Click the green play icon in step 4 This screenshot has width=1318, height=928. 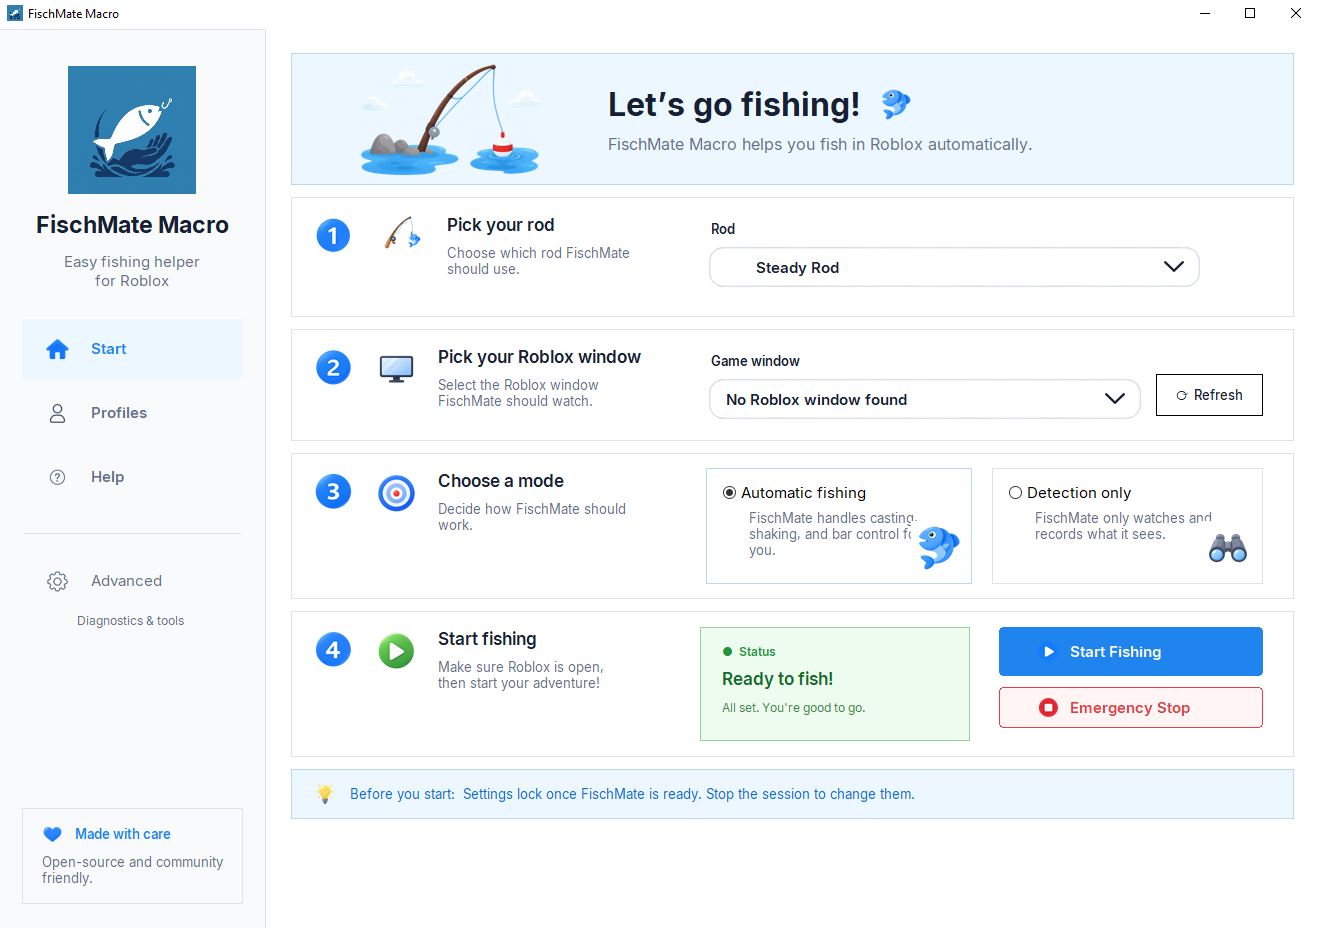[x=396, y=651]
